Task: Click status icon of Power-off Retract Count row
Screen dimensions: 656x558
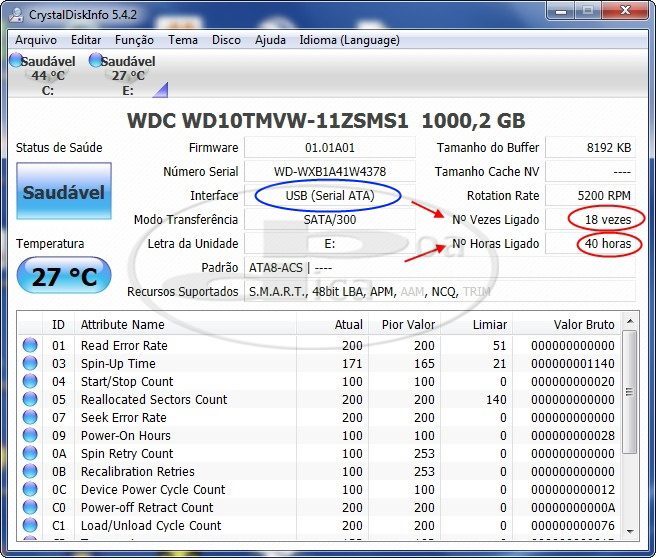Action: [30, 507]
